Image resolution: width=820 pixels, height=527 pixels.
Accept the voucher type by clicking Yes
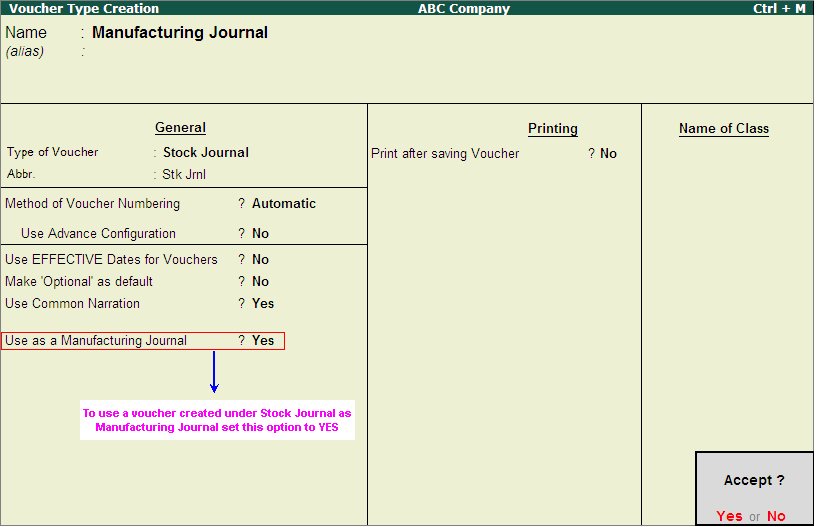point(729,516)
